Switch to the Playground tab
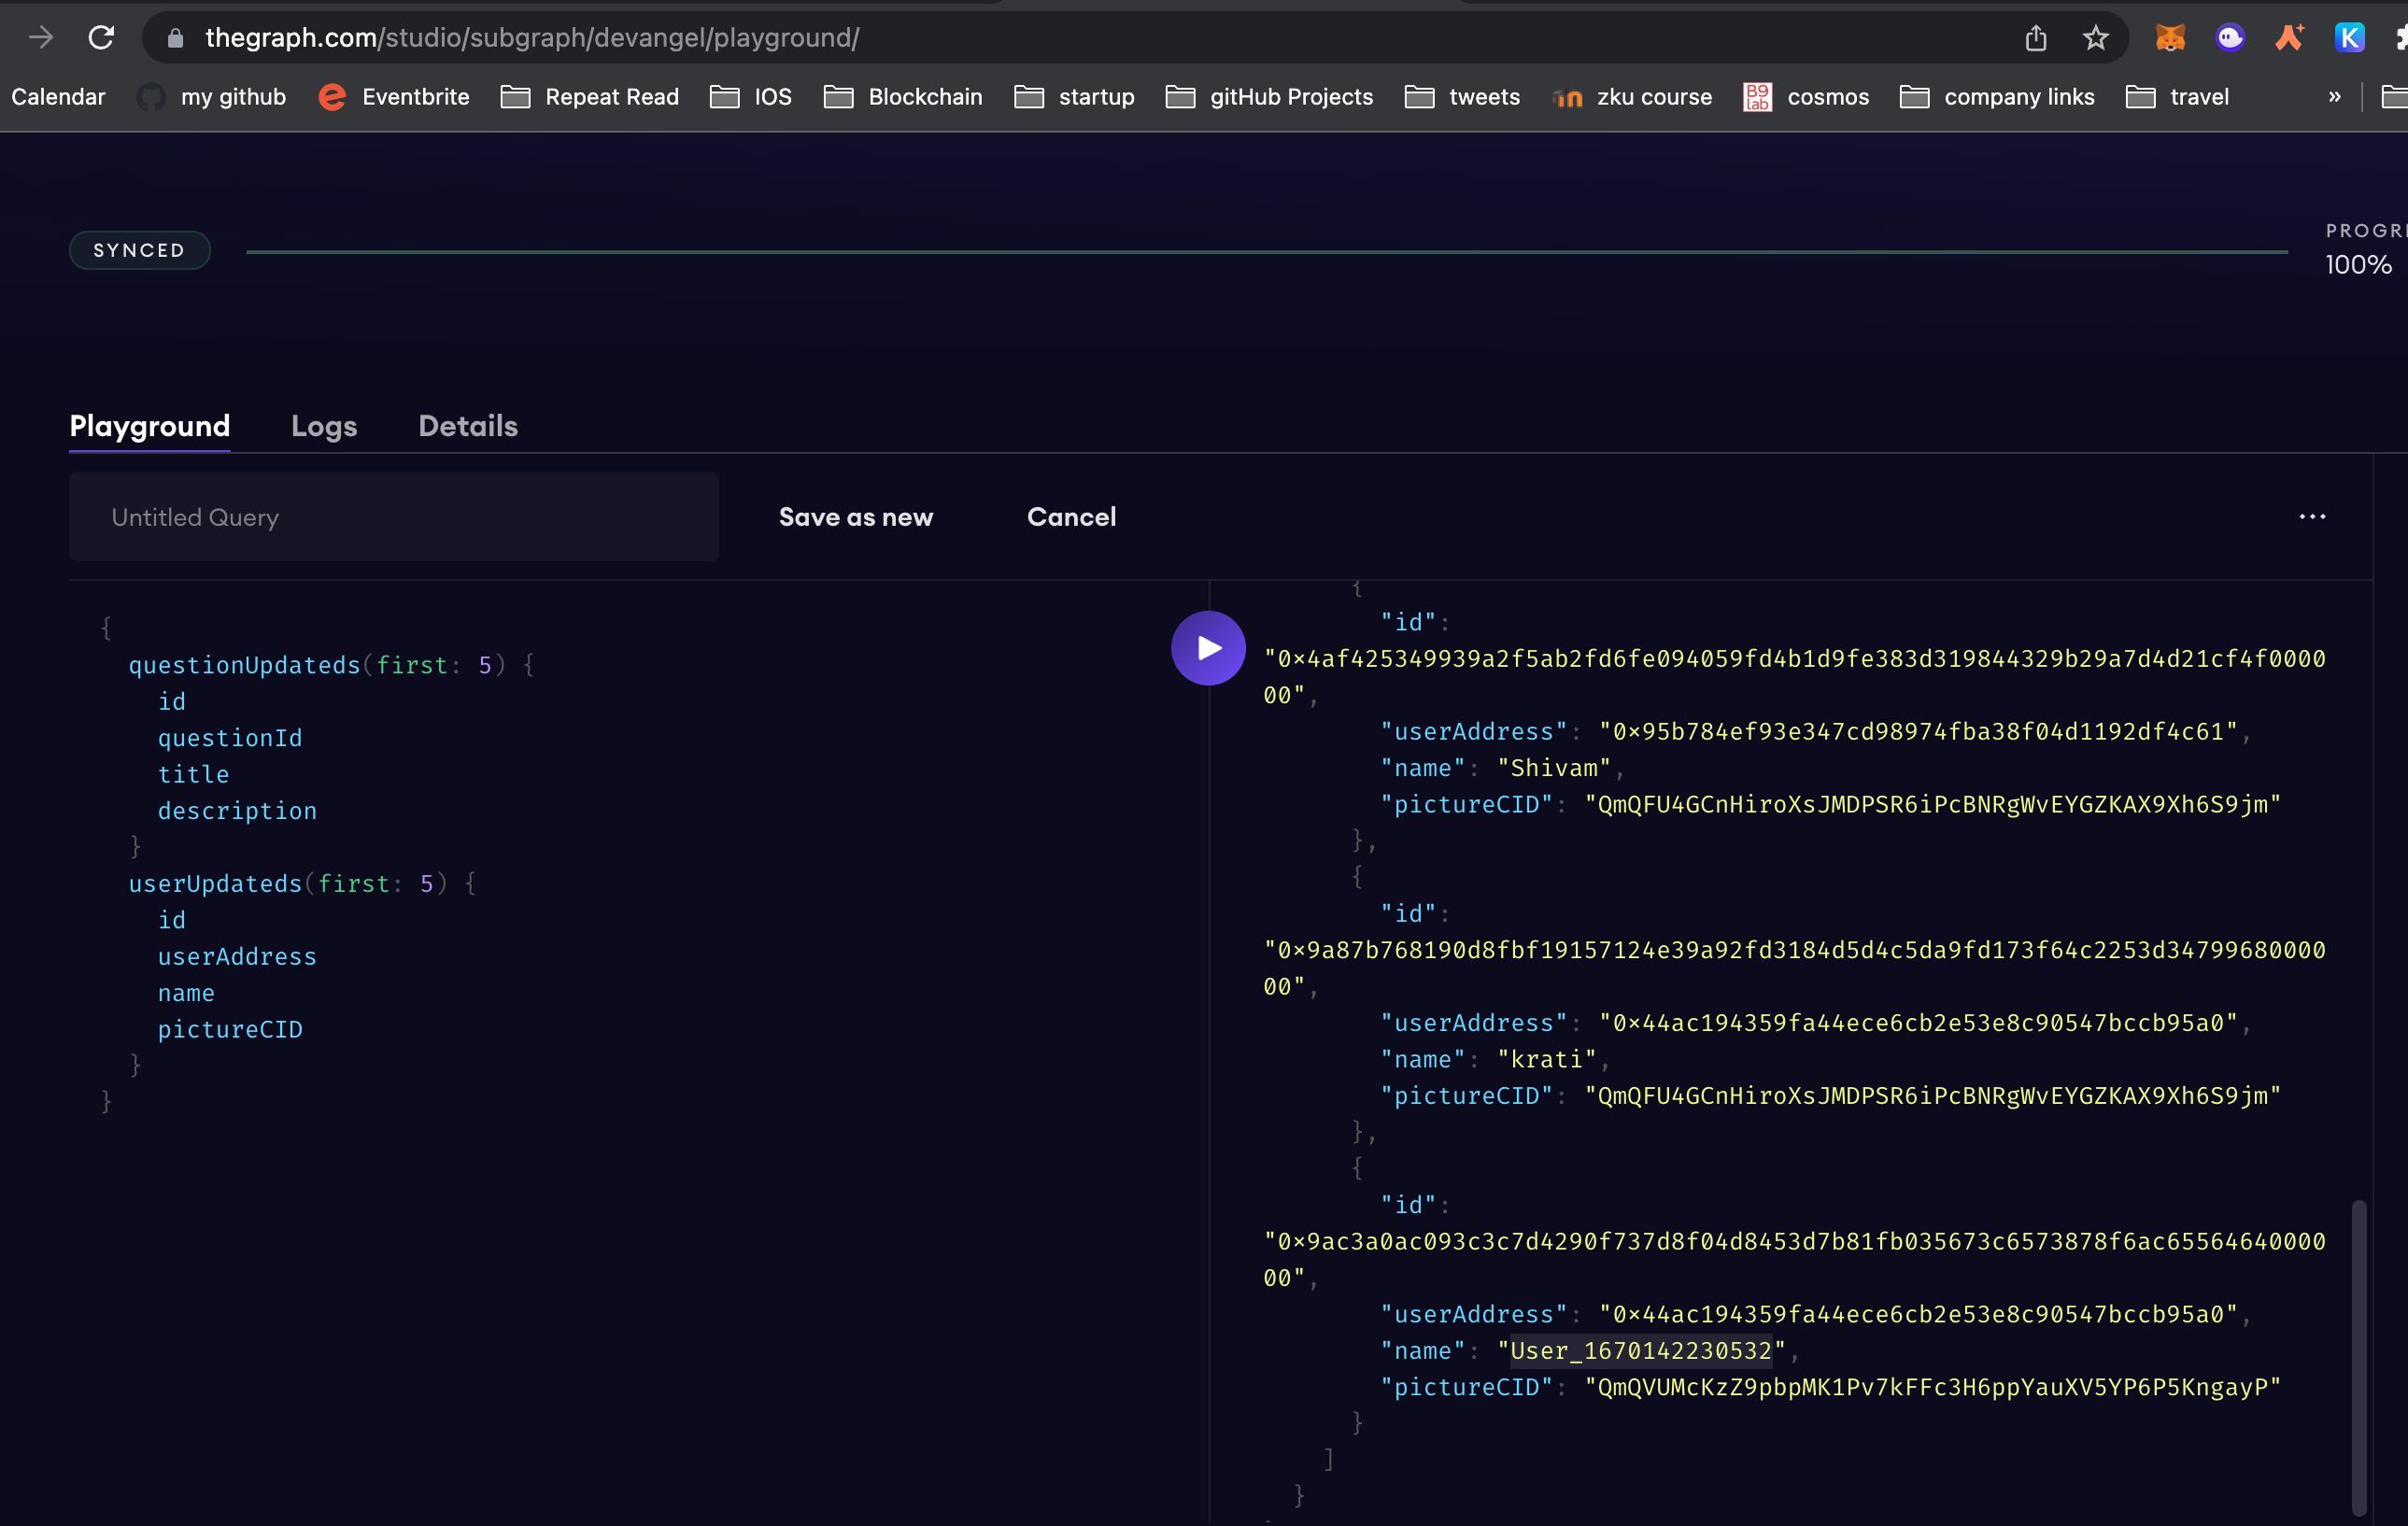Image resolution: width=2408 pixels, height=1526 pixels. (x=150, y=426)
